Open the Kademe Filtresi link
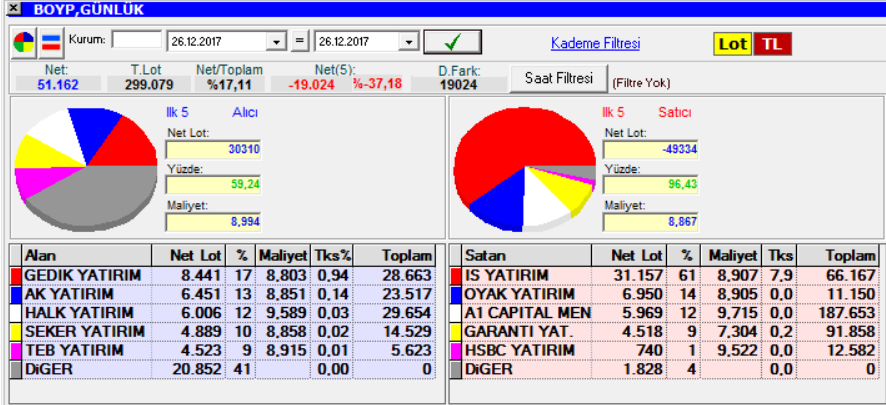This screenshot has height=405, width=886. click(x=596, y=43)
